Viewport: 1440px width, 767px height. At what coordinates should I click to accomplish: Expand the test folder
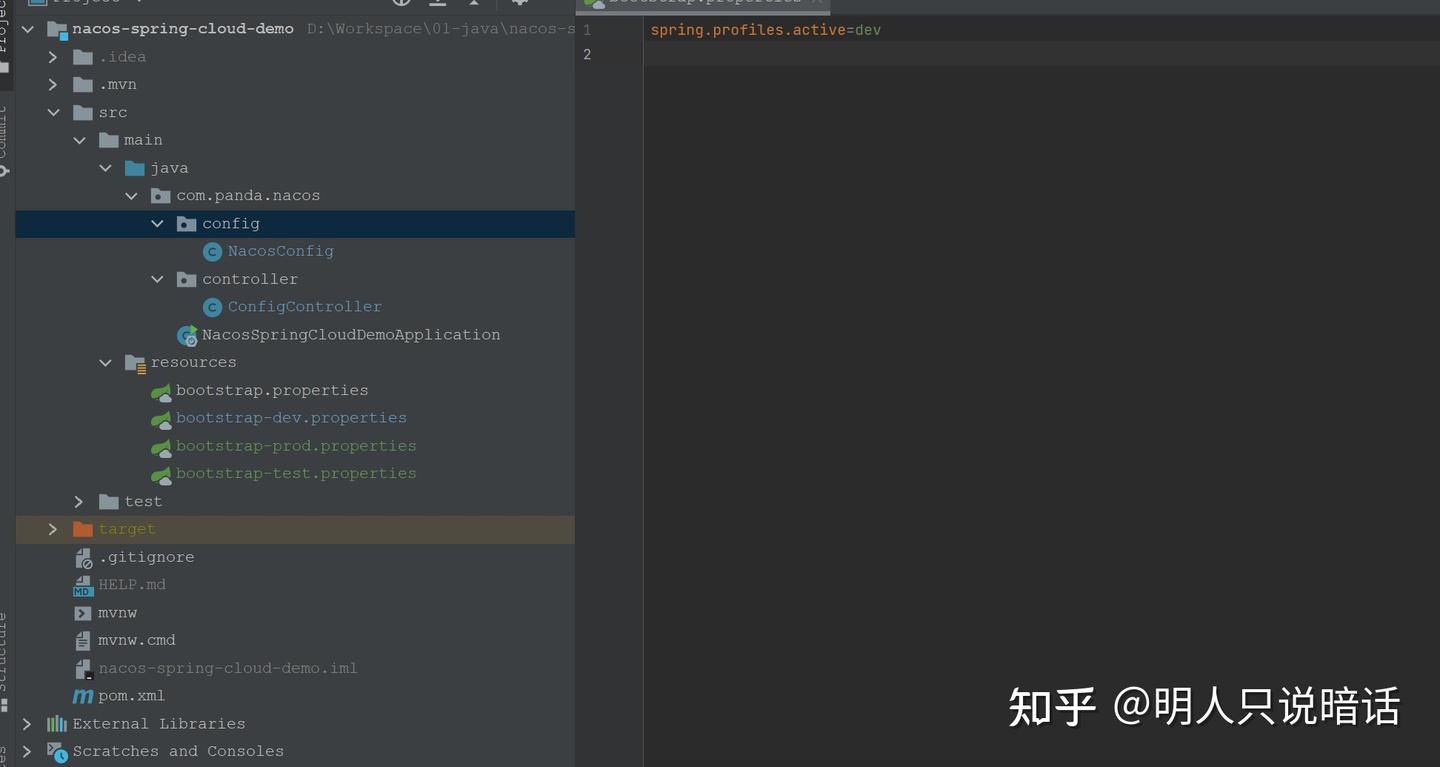pos(80,501)
